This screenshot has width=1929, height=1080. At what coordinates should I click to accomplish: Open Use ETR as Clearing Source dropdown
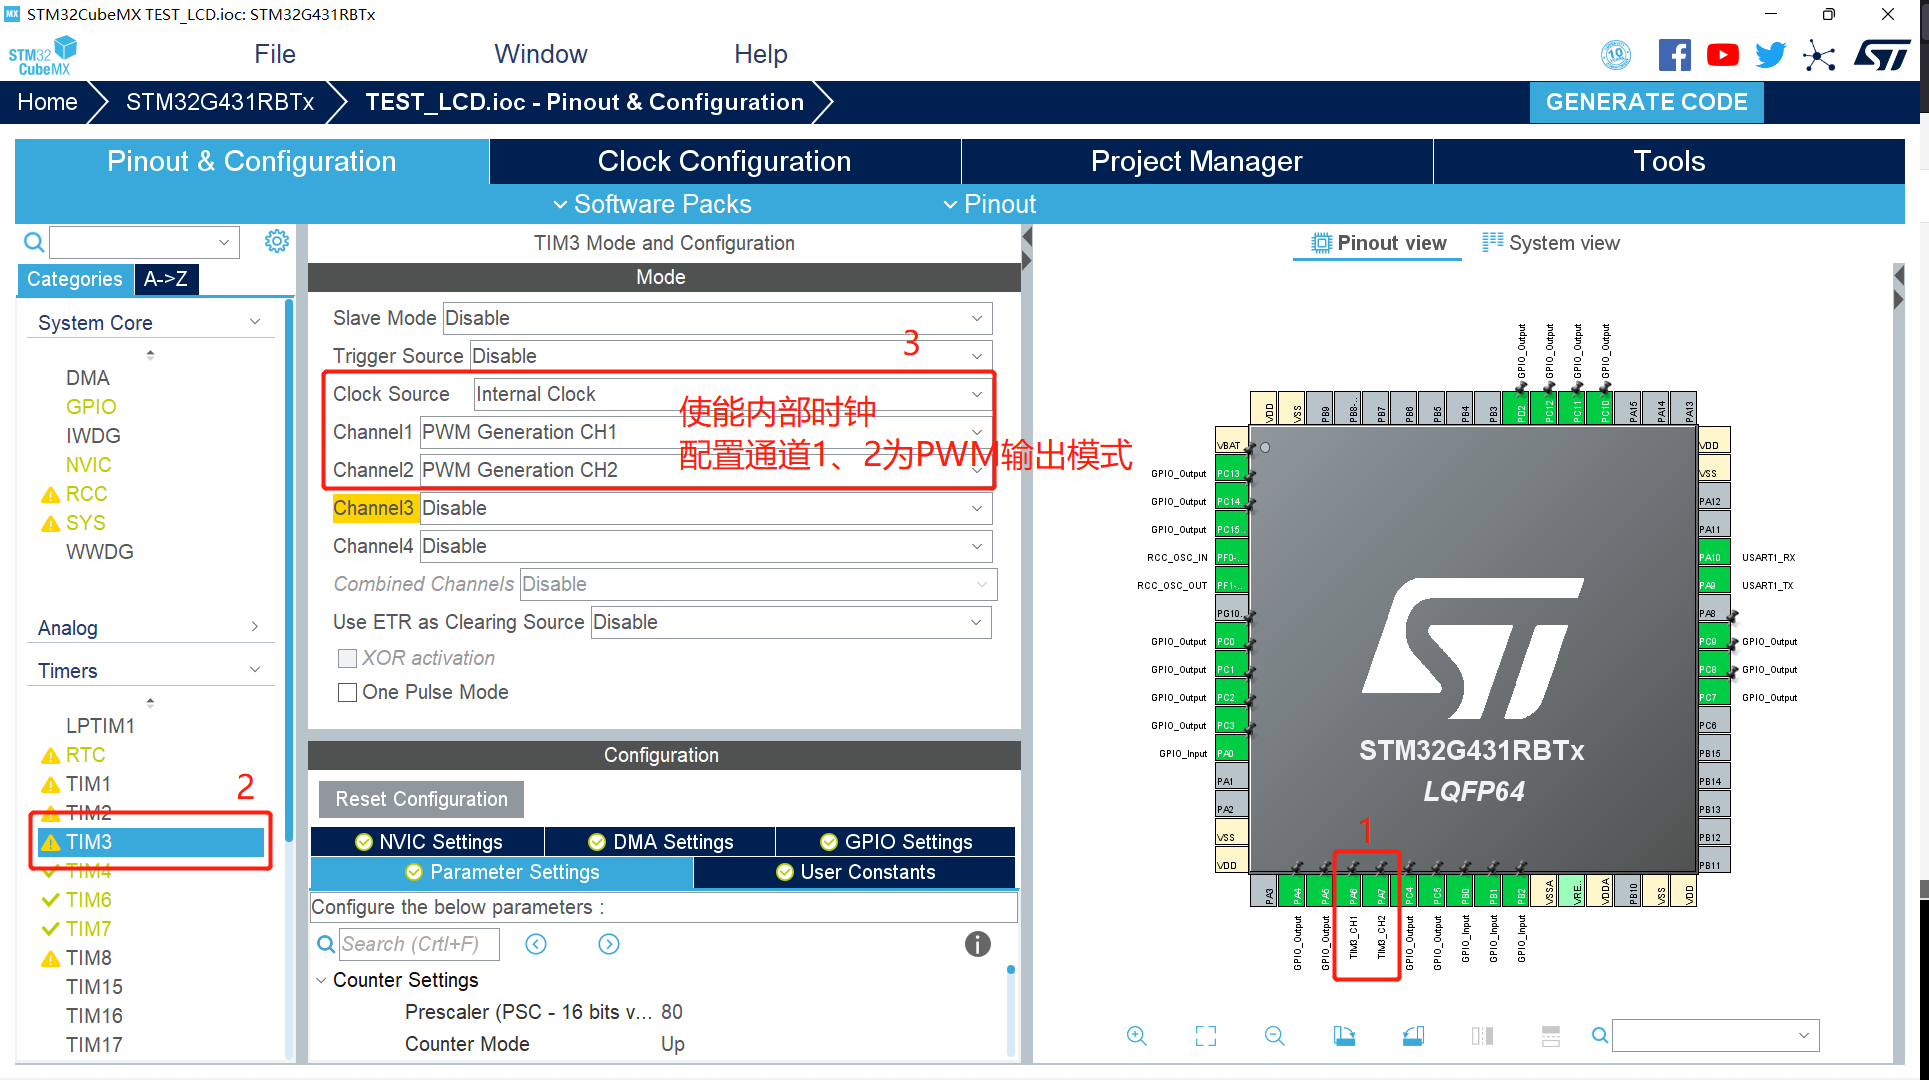pos(791,622)
